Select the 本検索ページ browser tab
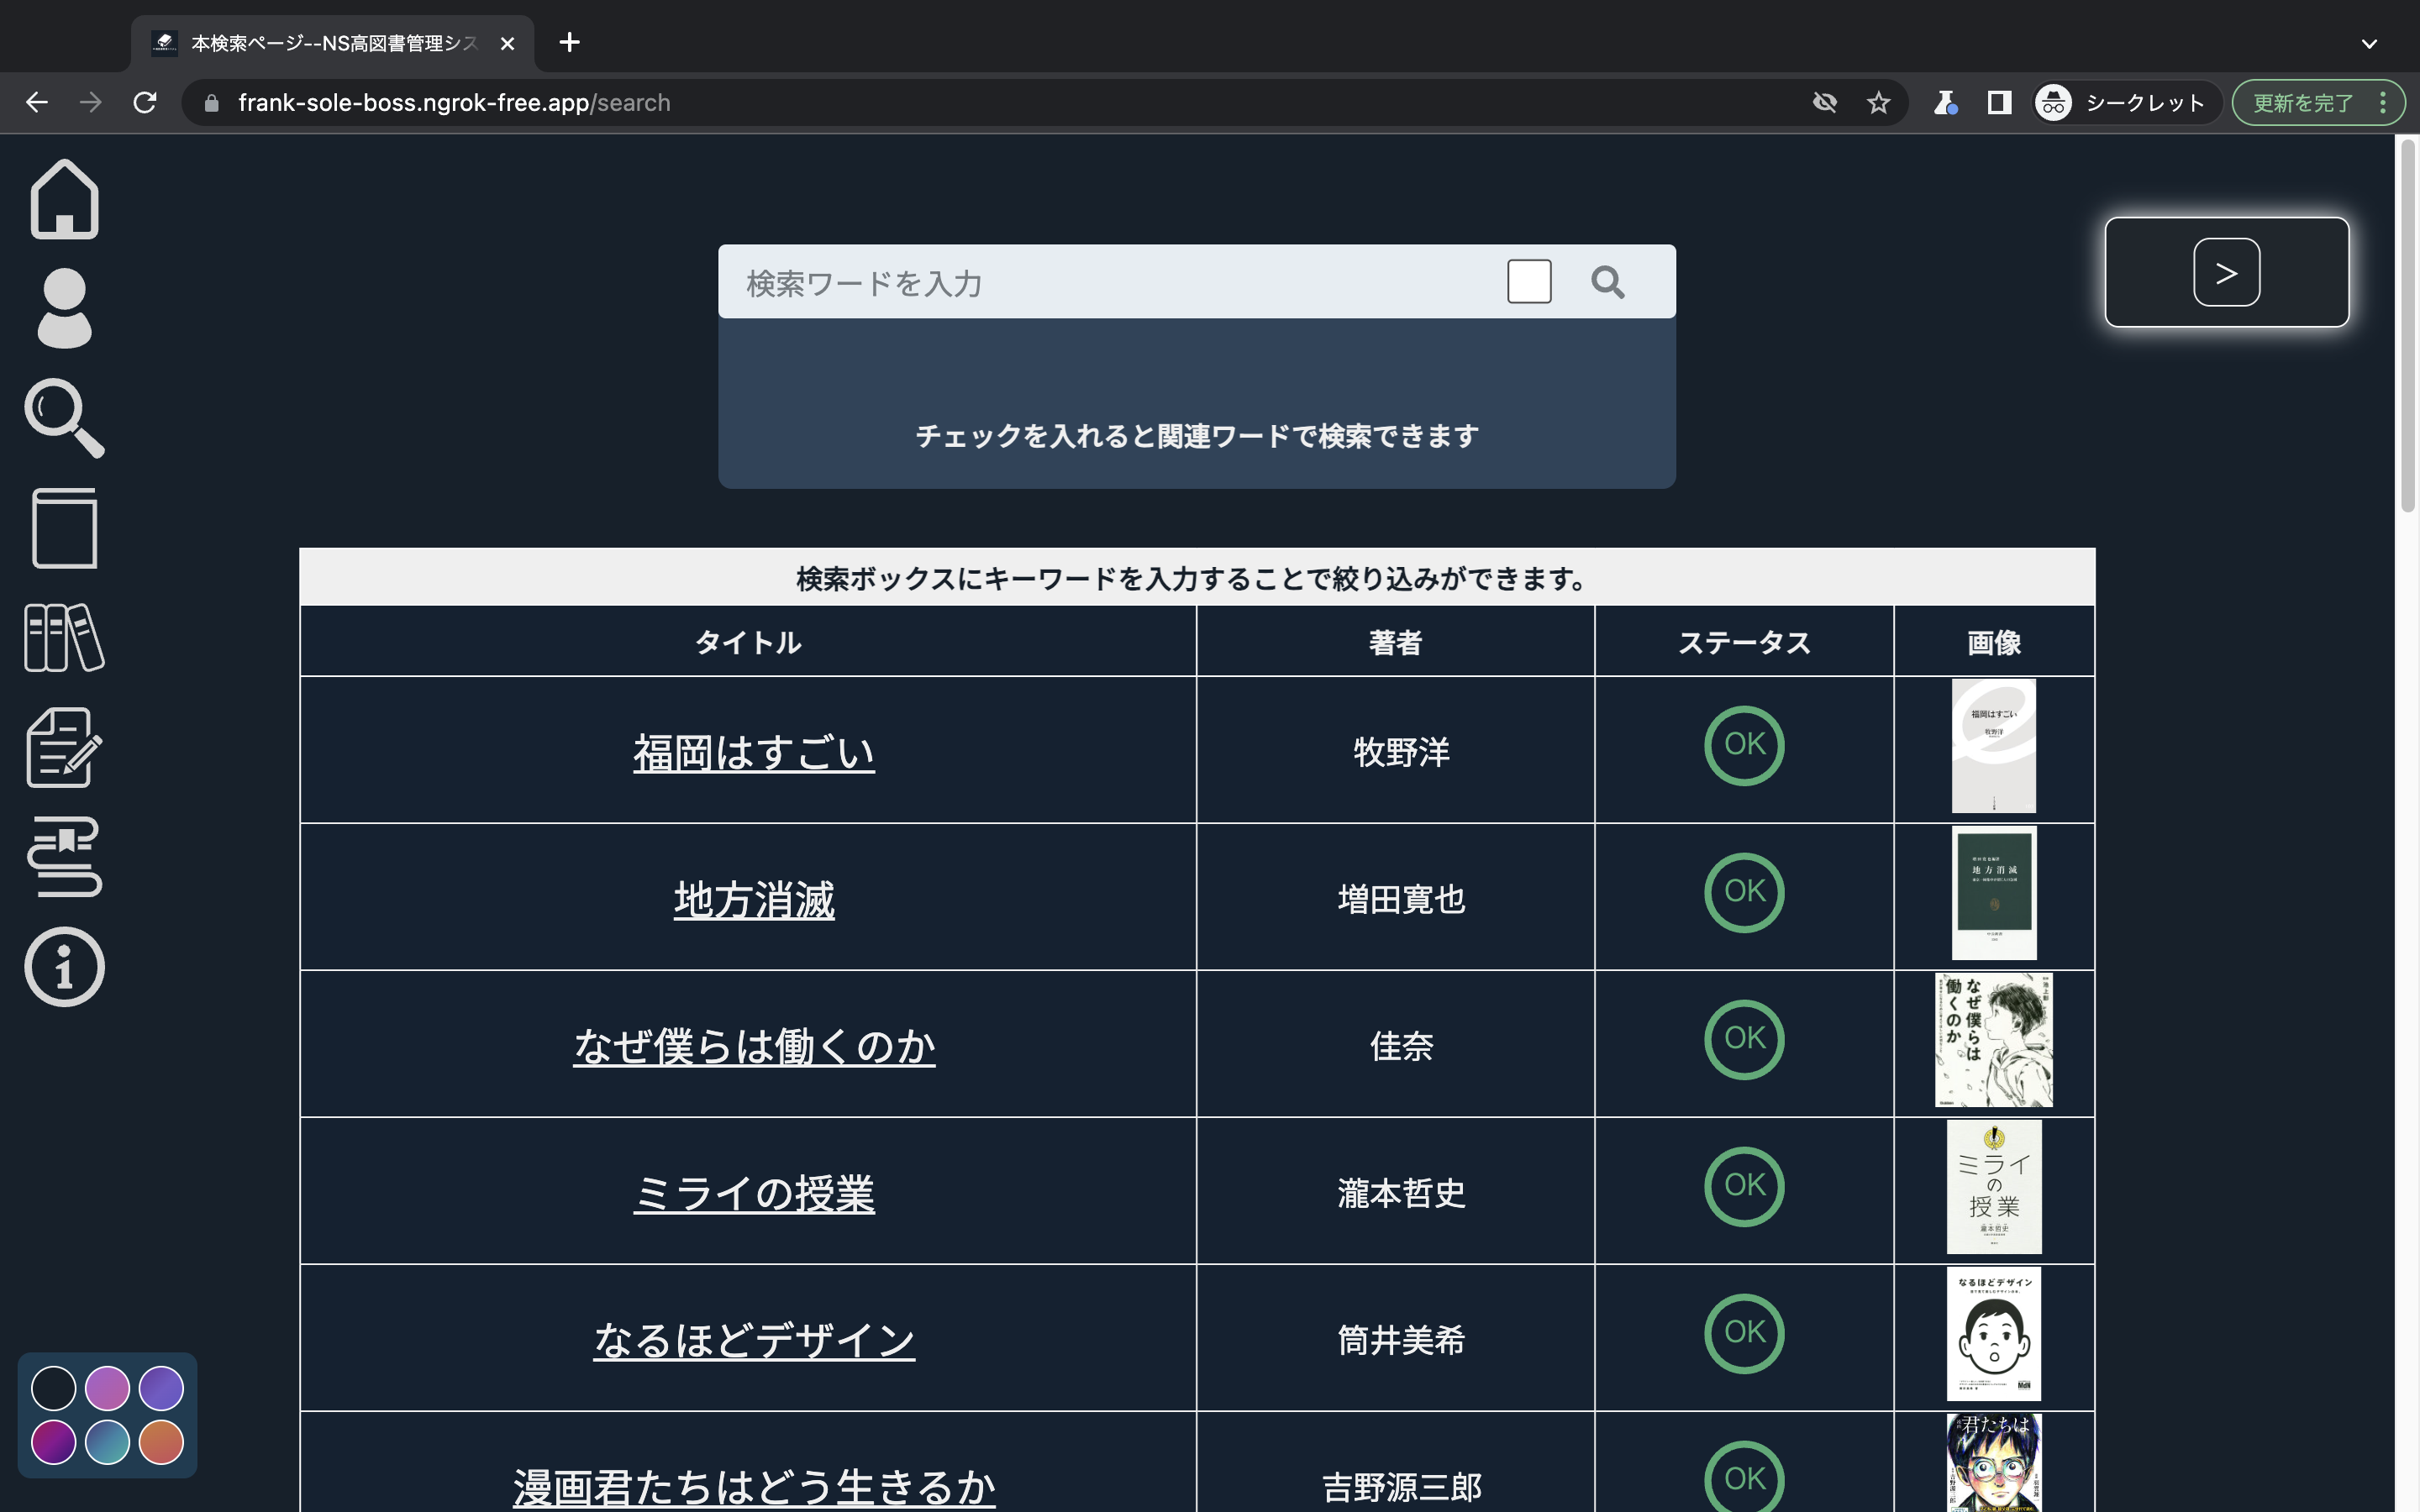 pos(332,43)
